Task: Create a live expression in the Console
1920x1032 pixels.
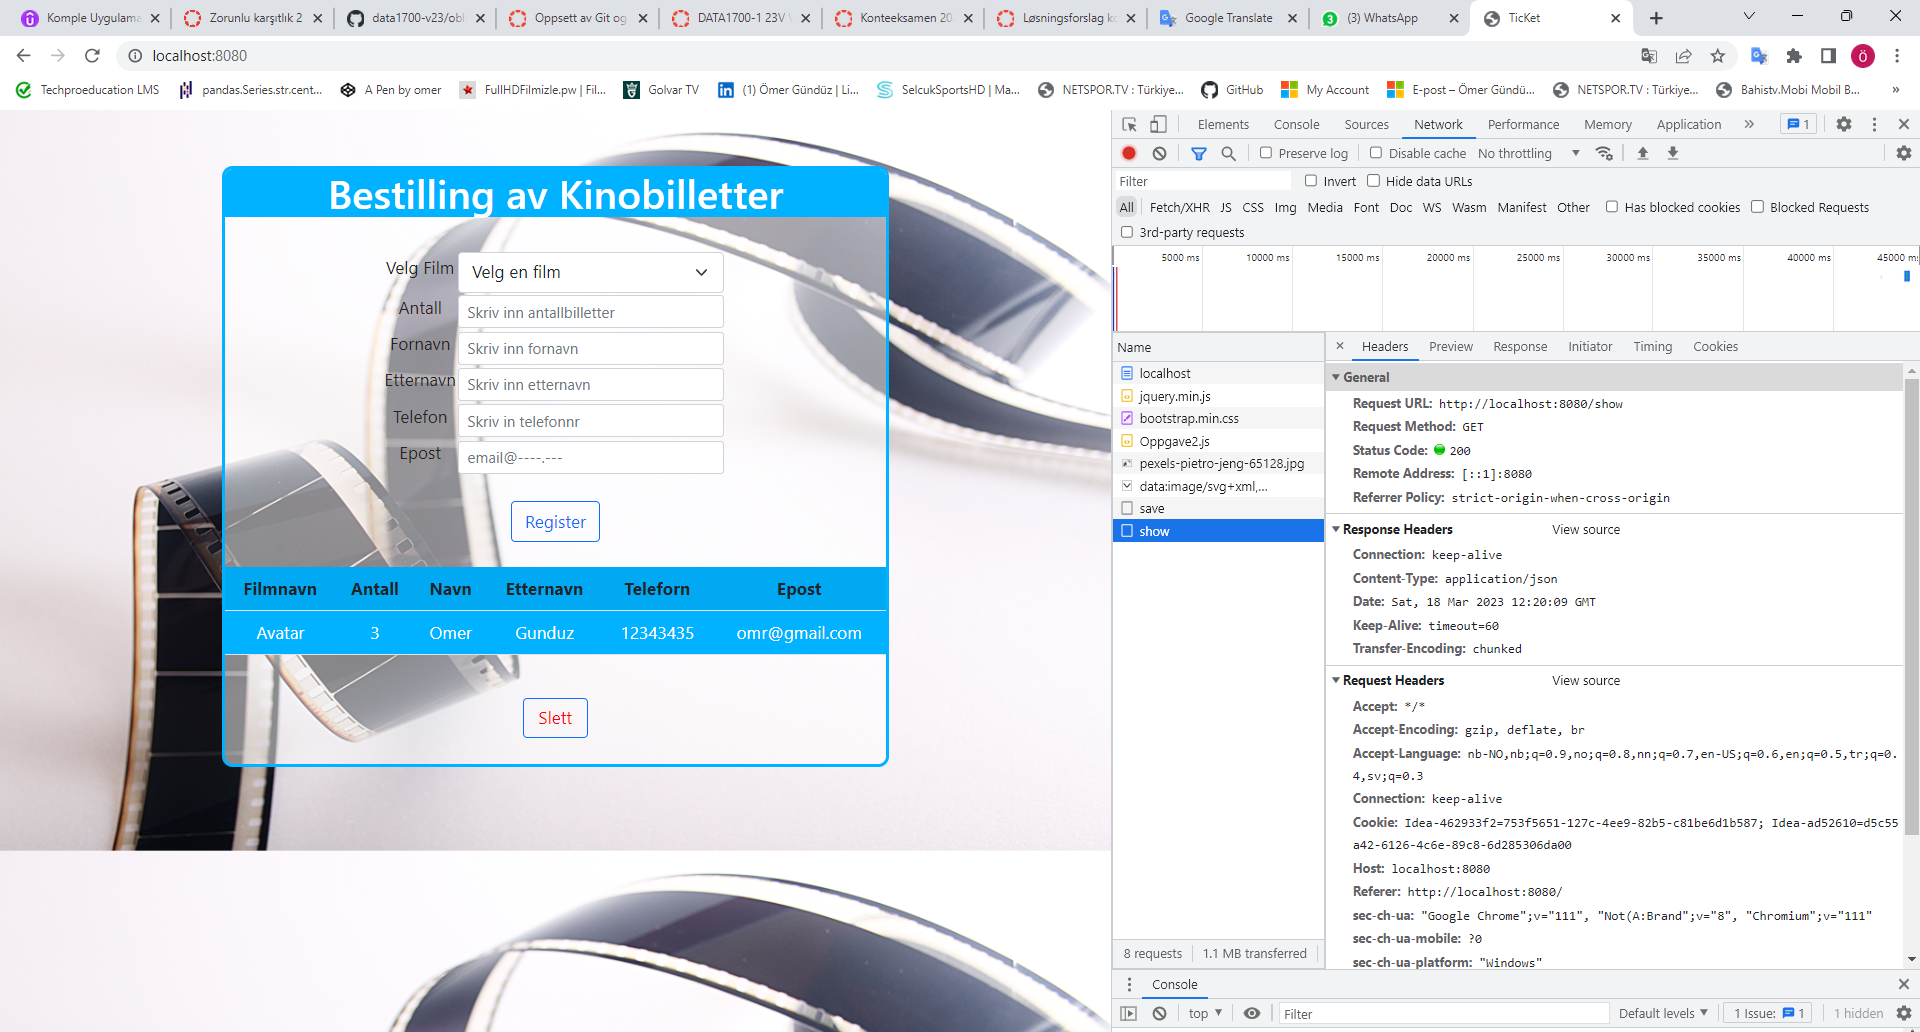Action: click(x=1252, y=1013)
